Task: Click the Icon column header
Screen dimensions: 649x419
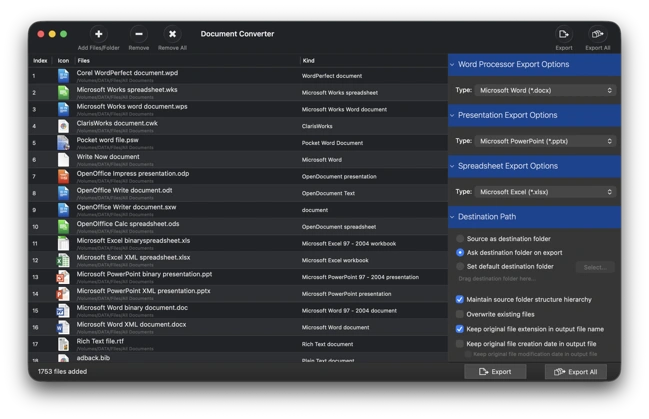Action: [x=63, y=60]
